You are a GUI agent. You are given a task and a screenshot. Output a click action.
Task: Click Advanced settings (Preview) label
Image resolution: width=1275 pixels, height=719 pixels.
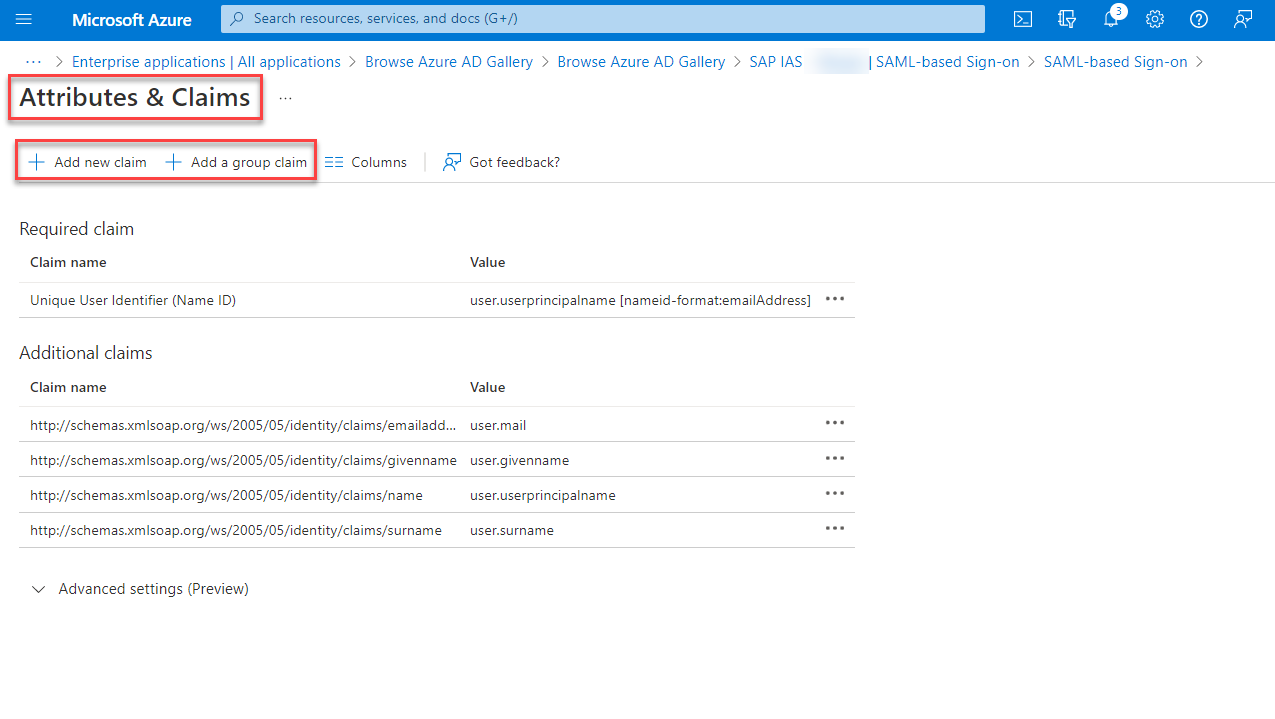[x=154, y=589]
